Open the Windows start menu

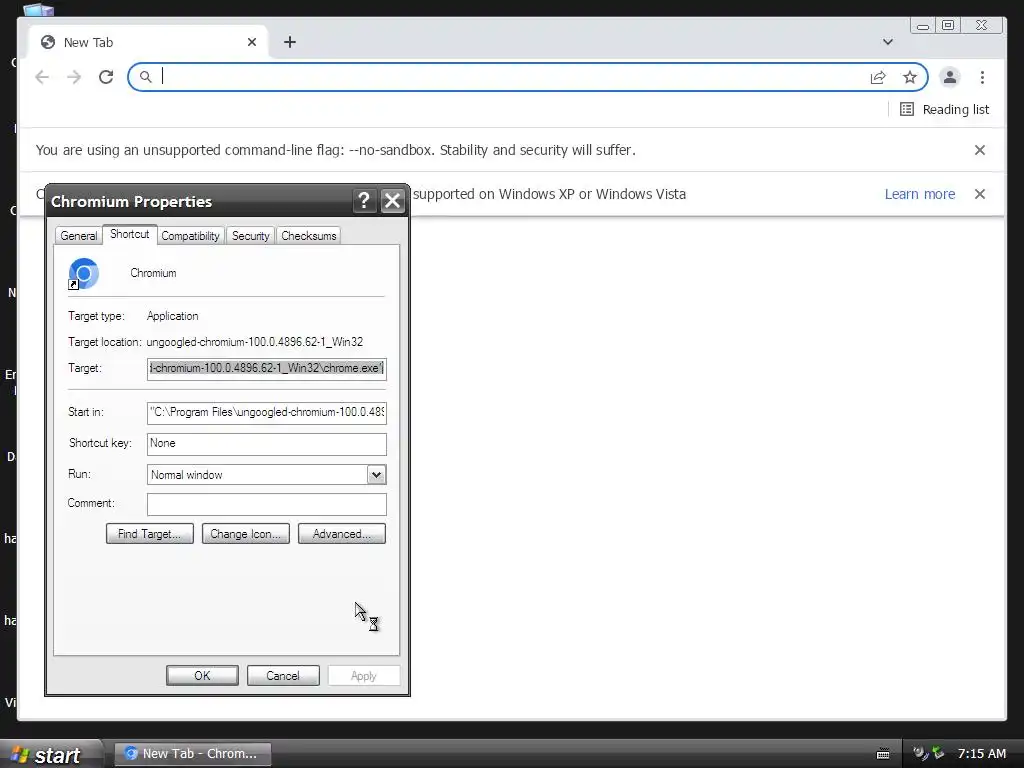coord(51,755)
